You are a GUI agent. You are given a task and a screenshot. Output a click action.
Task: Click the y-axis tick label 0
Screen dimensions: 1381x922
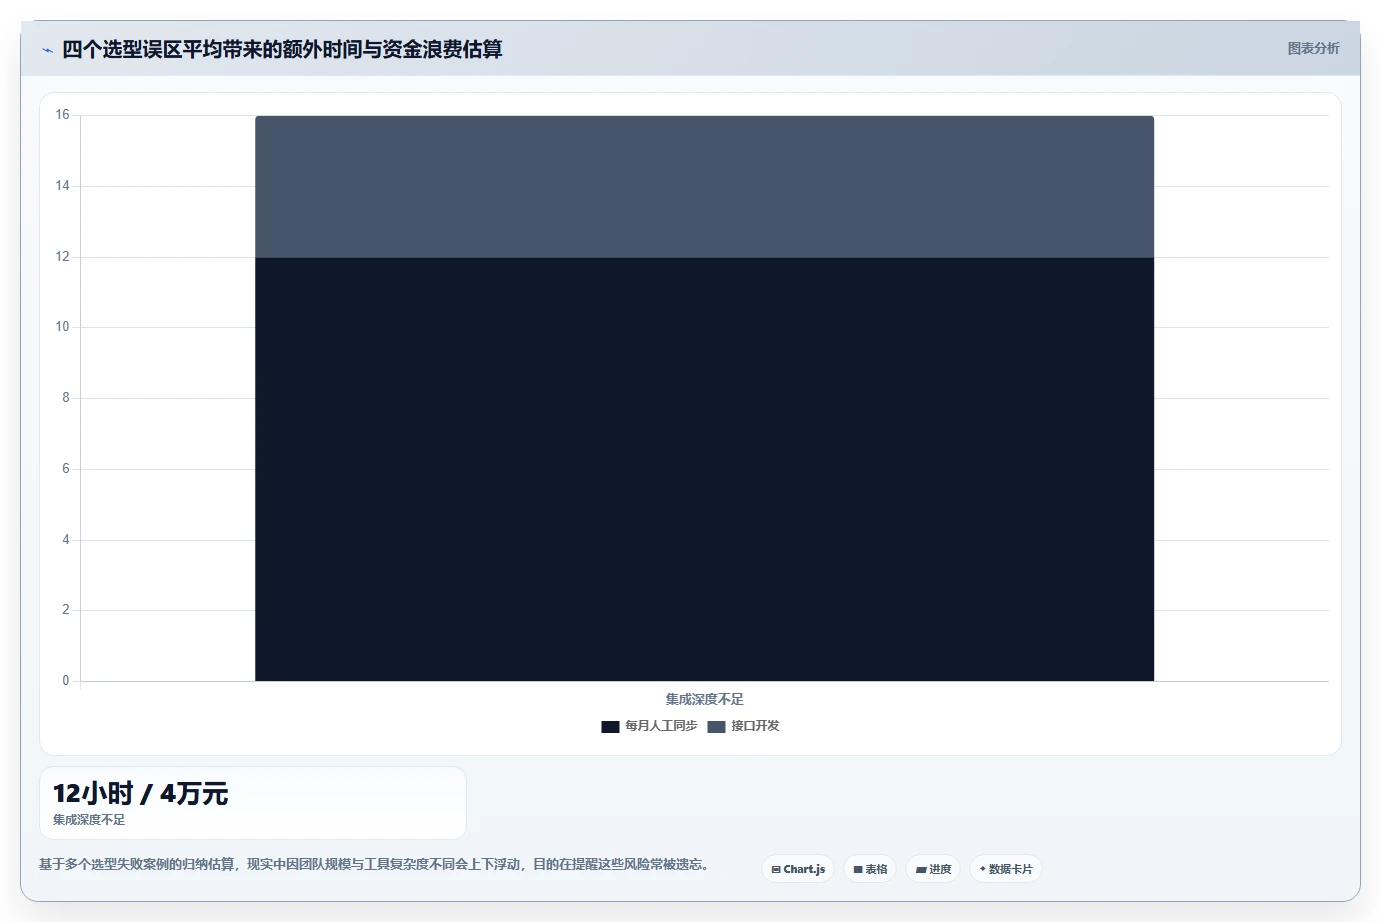point(66,681)
